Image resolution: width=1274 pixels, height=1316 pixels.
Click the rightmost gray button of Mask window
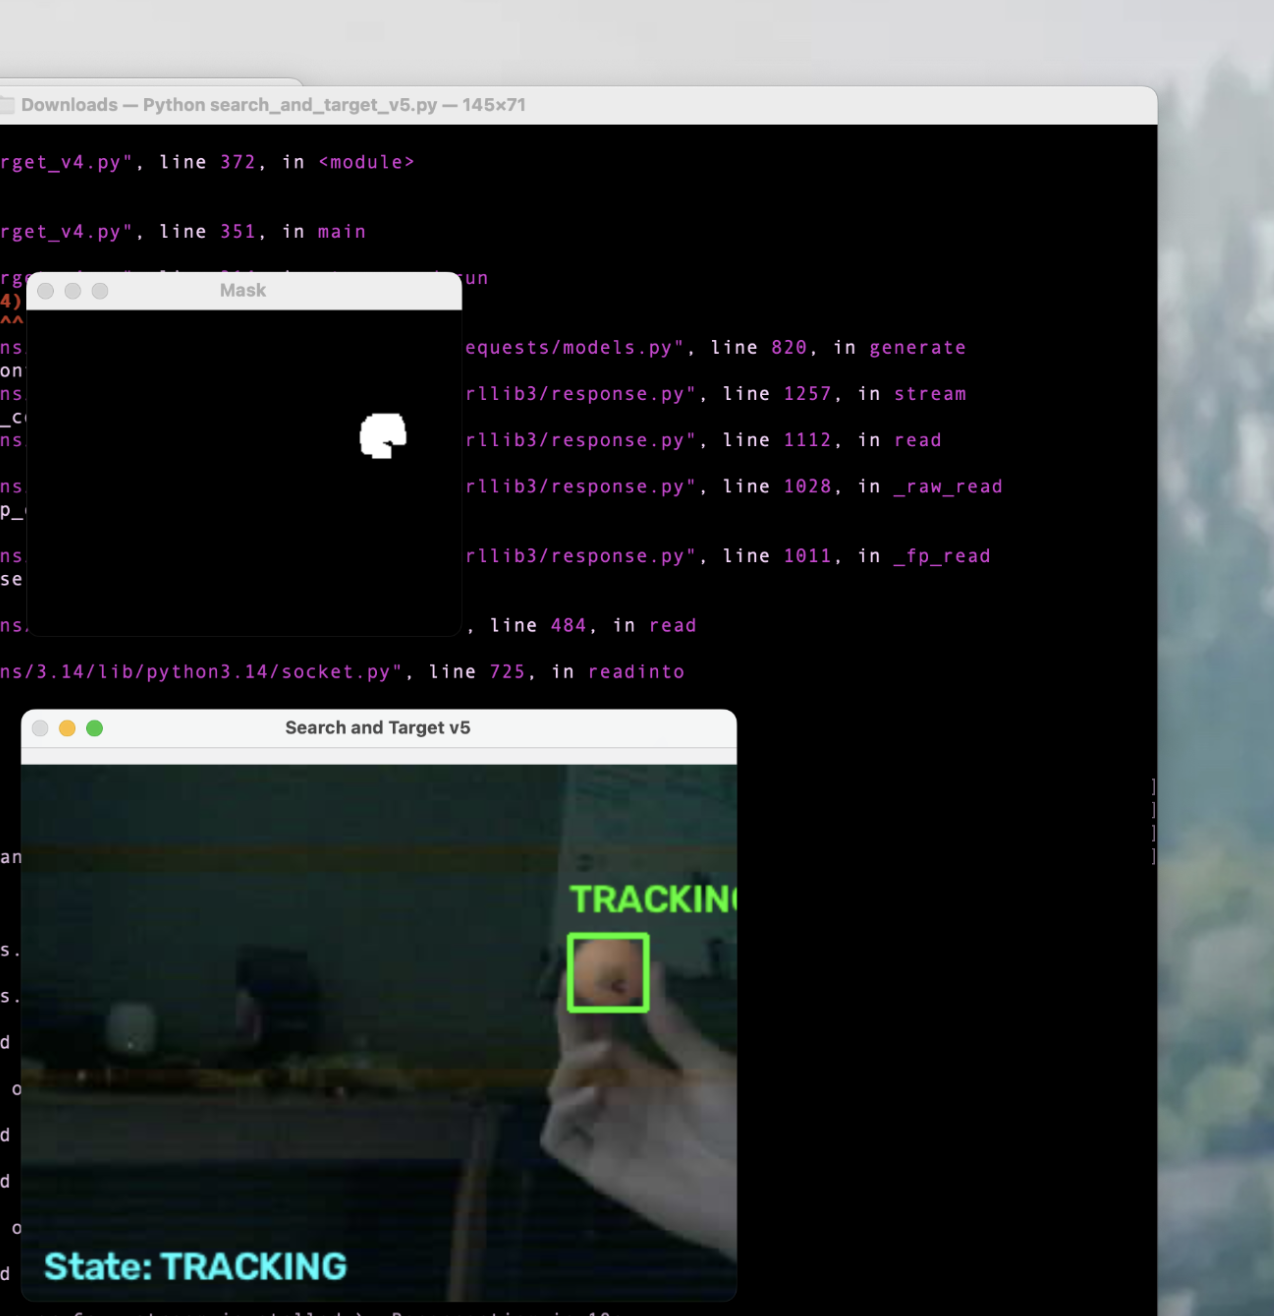click(x=100, y=291)
